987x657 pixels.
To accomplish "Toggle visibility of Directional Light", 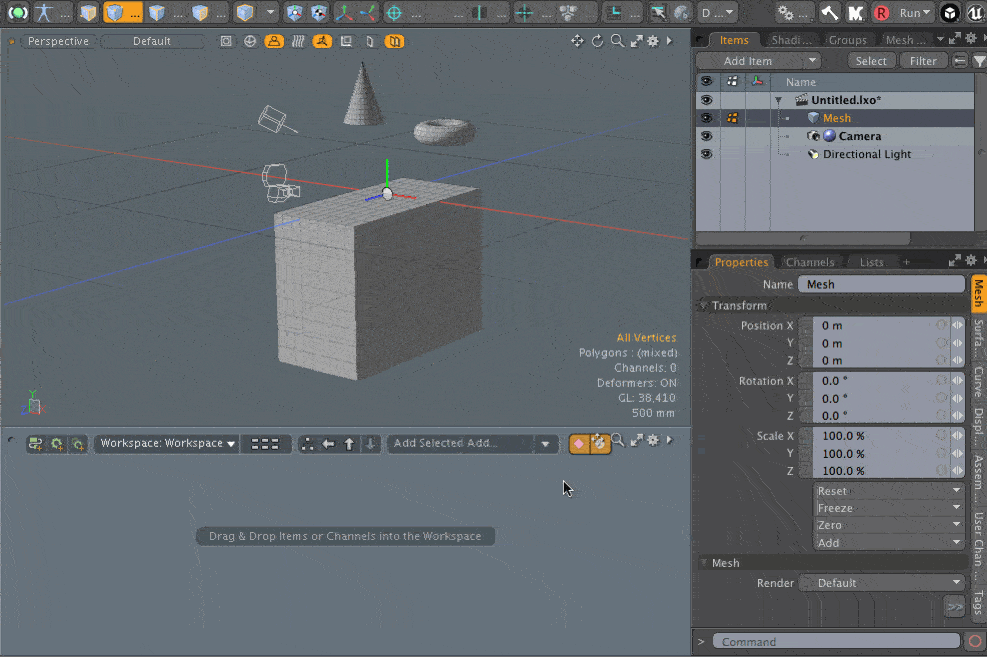I will point(706,154).
